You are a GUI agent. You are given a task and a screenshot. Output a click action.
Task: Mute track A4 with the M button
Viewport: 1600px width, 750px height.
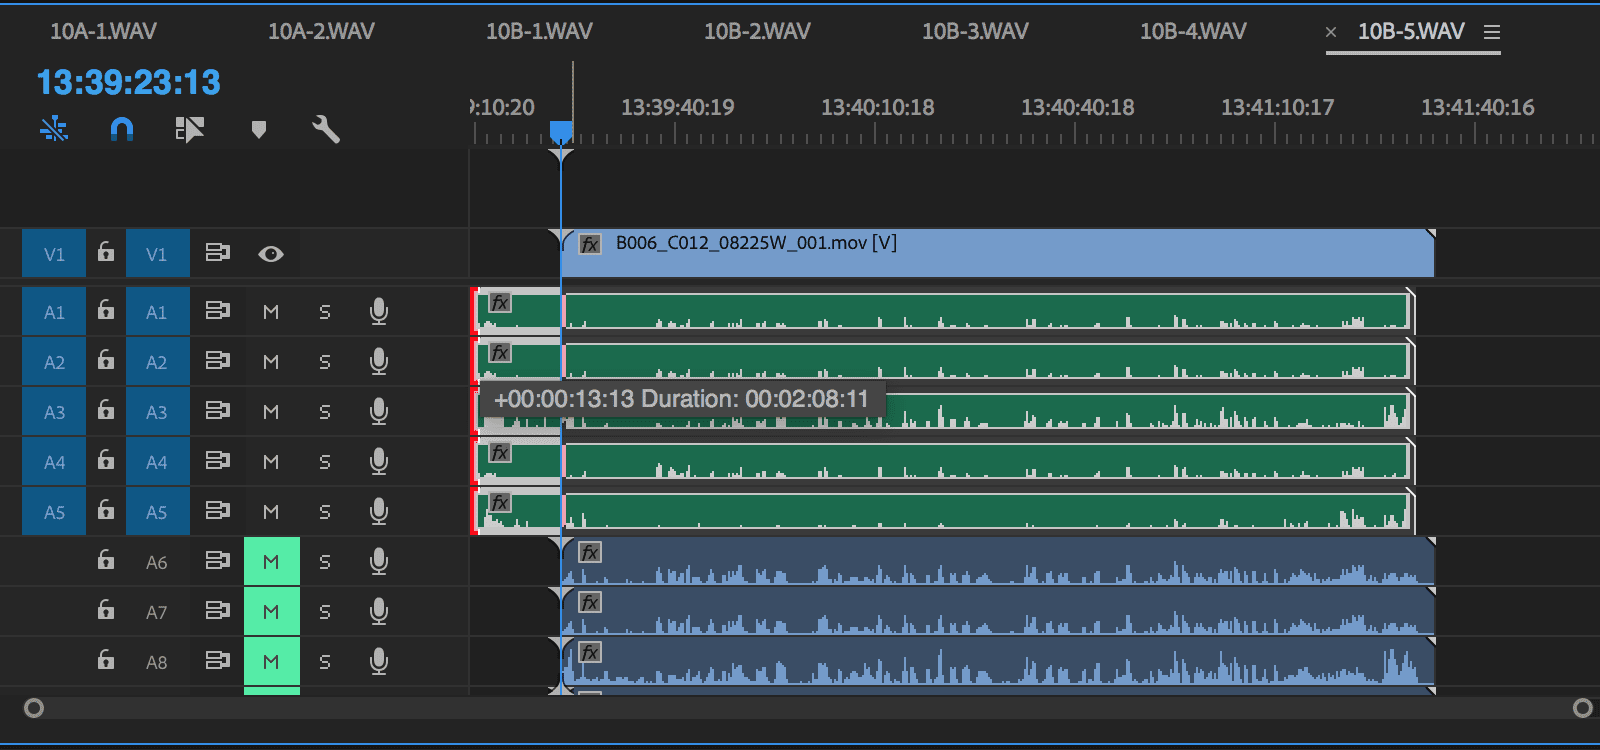[x=271, y=462]
